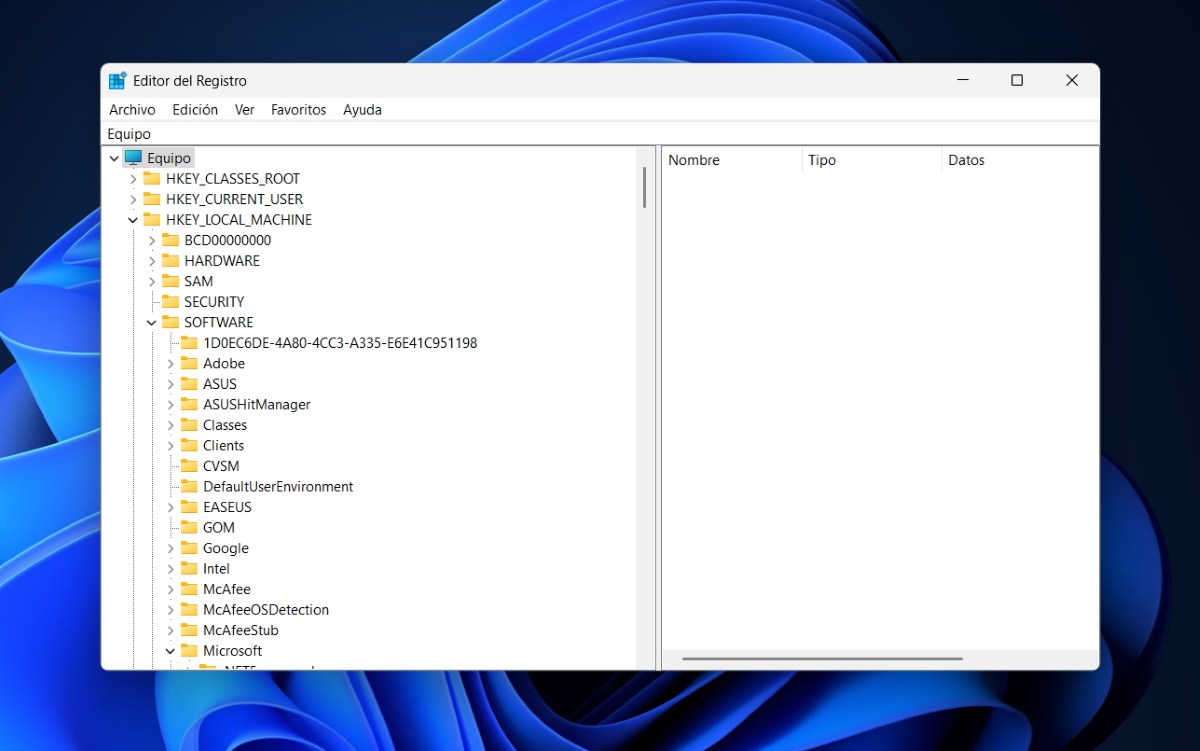Expand the Google key chevron
The image size is (1200, 751).
click(170, 548)
